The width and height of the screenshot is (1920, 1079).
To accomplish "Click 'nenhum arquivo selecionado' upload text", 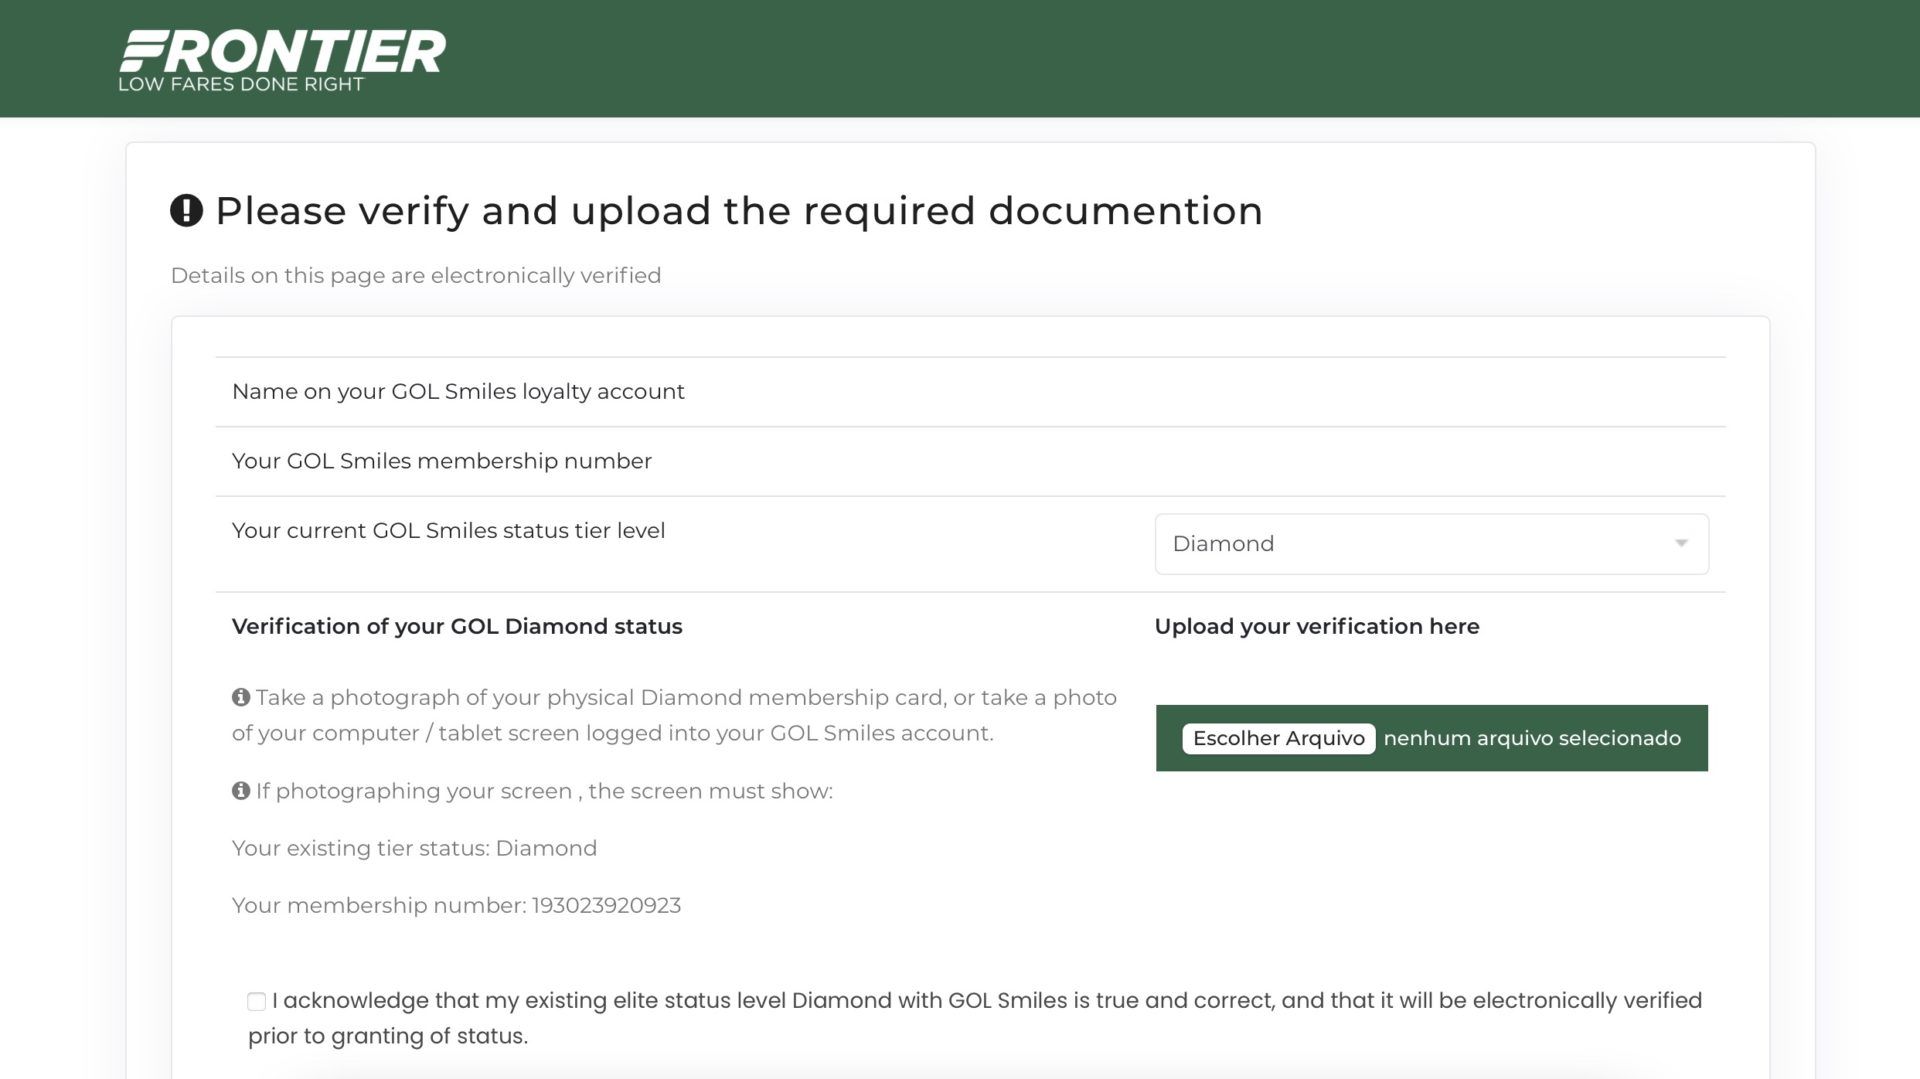I will pos(1532,738).
